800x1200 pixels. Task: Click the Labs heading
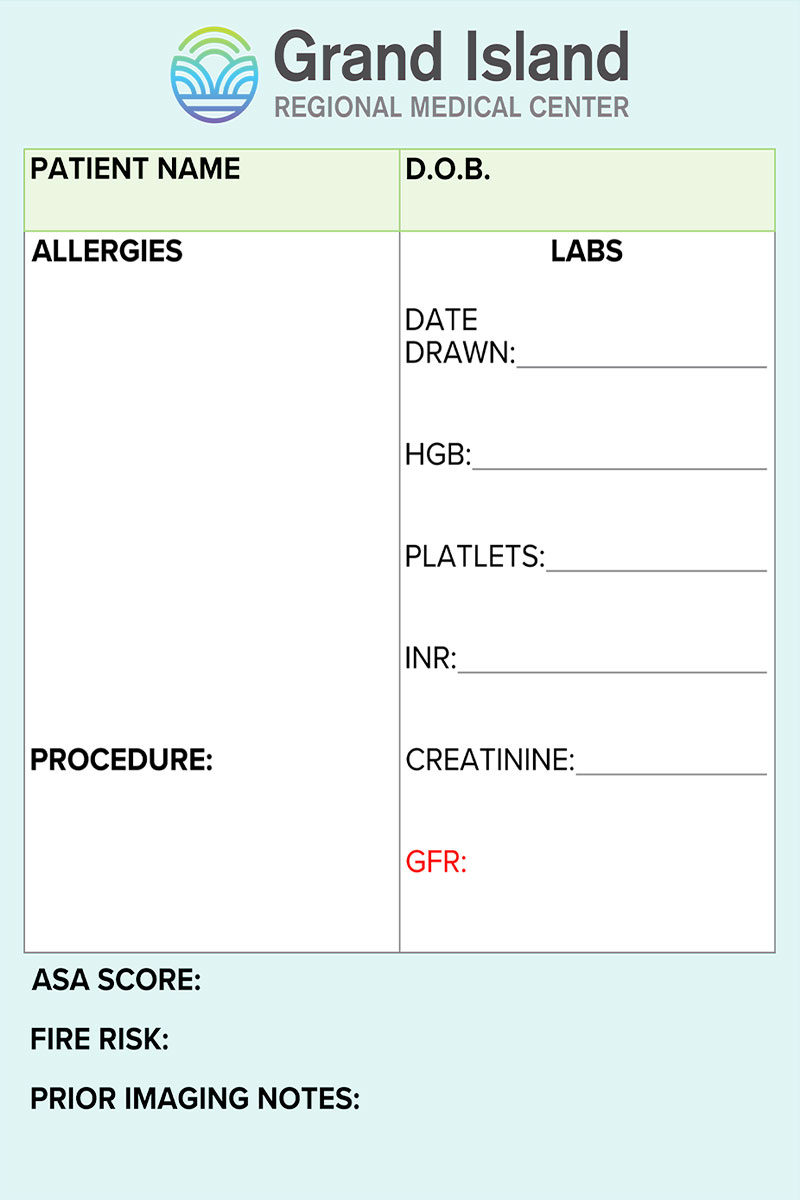[x=587, y=251]
